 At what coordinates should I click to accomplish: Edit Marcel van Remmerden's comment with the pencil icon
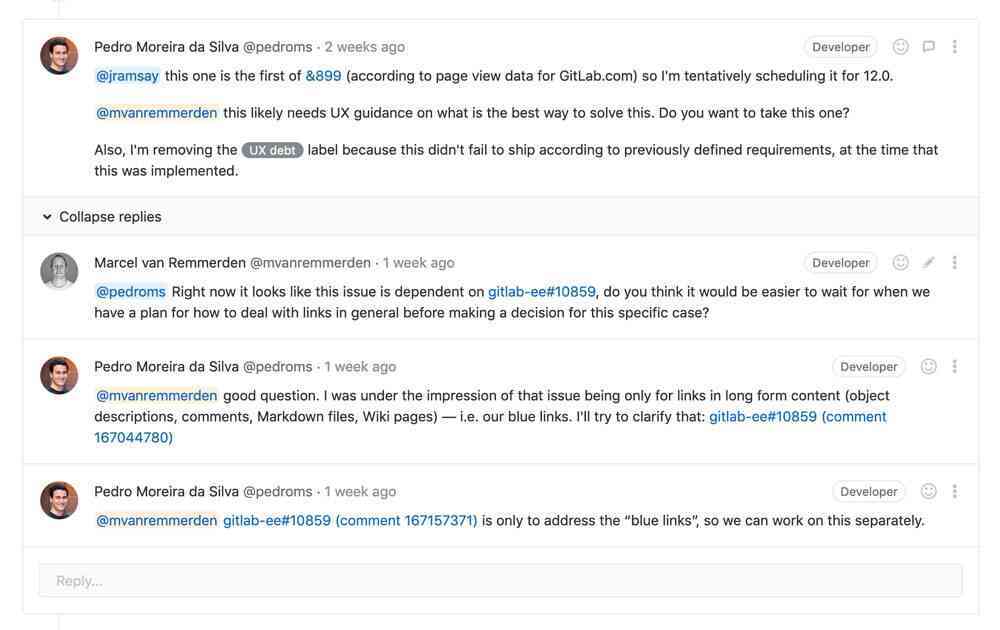[x=928, y=263]
